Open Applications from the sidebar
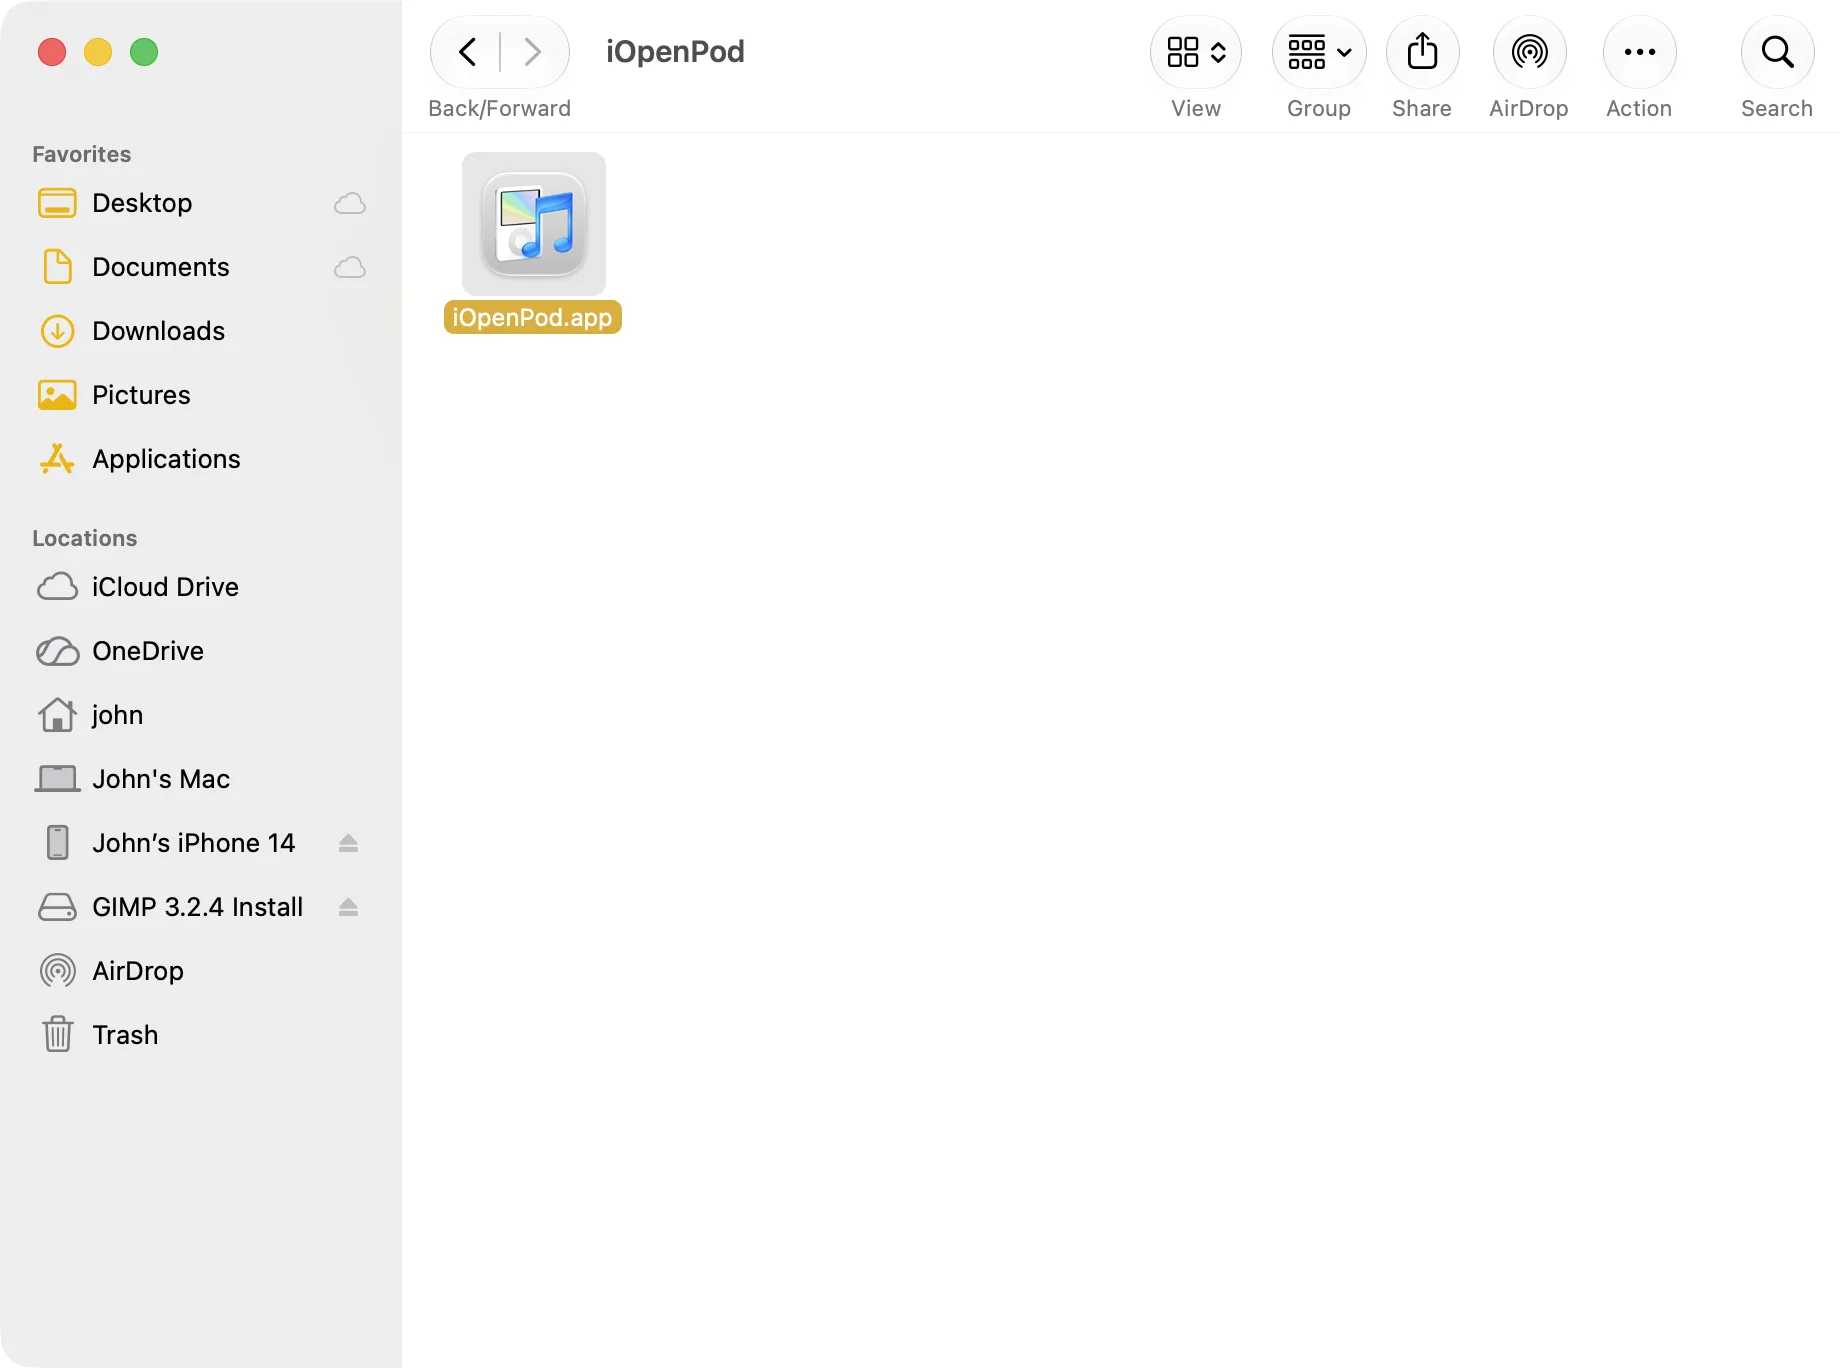Image resolution: width=1840 pixels, height=1368 pixels. coord(201,459)
